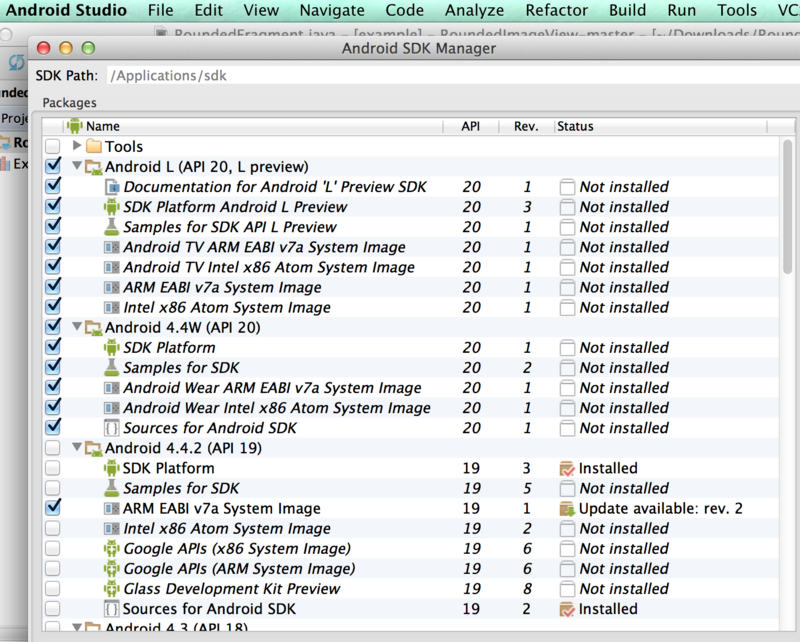Open the Android Studio application menu

pyautogui.click(x=66, y=10)
